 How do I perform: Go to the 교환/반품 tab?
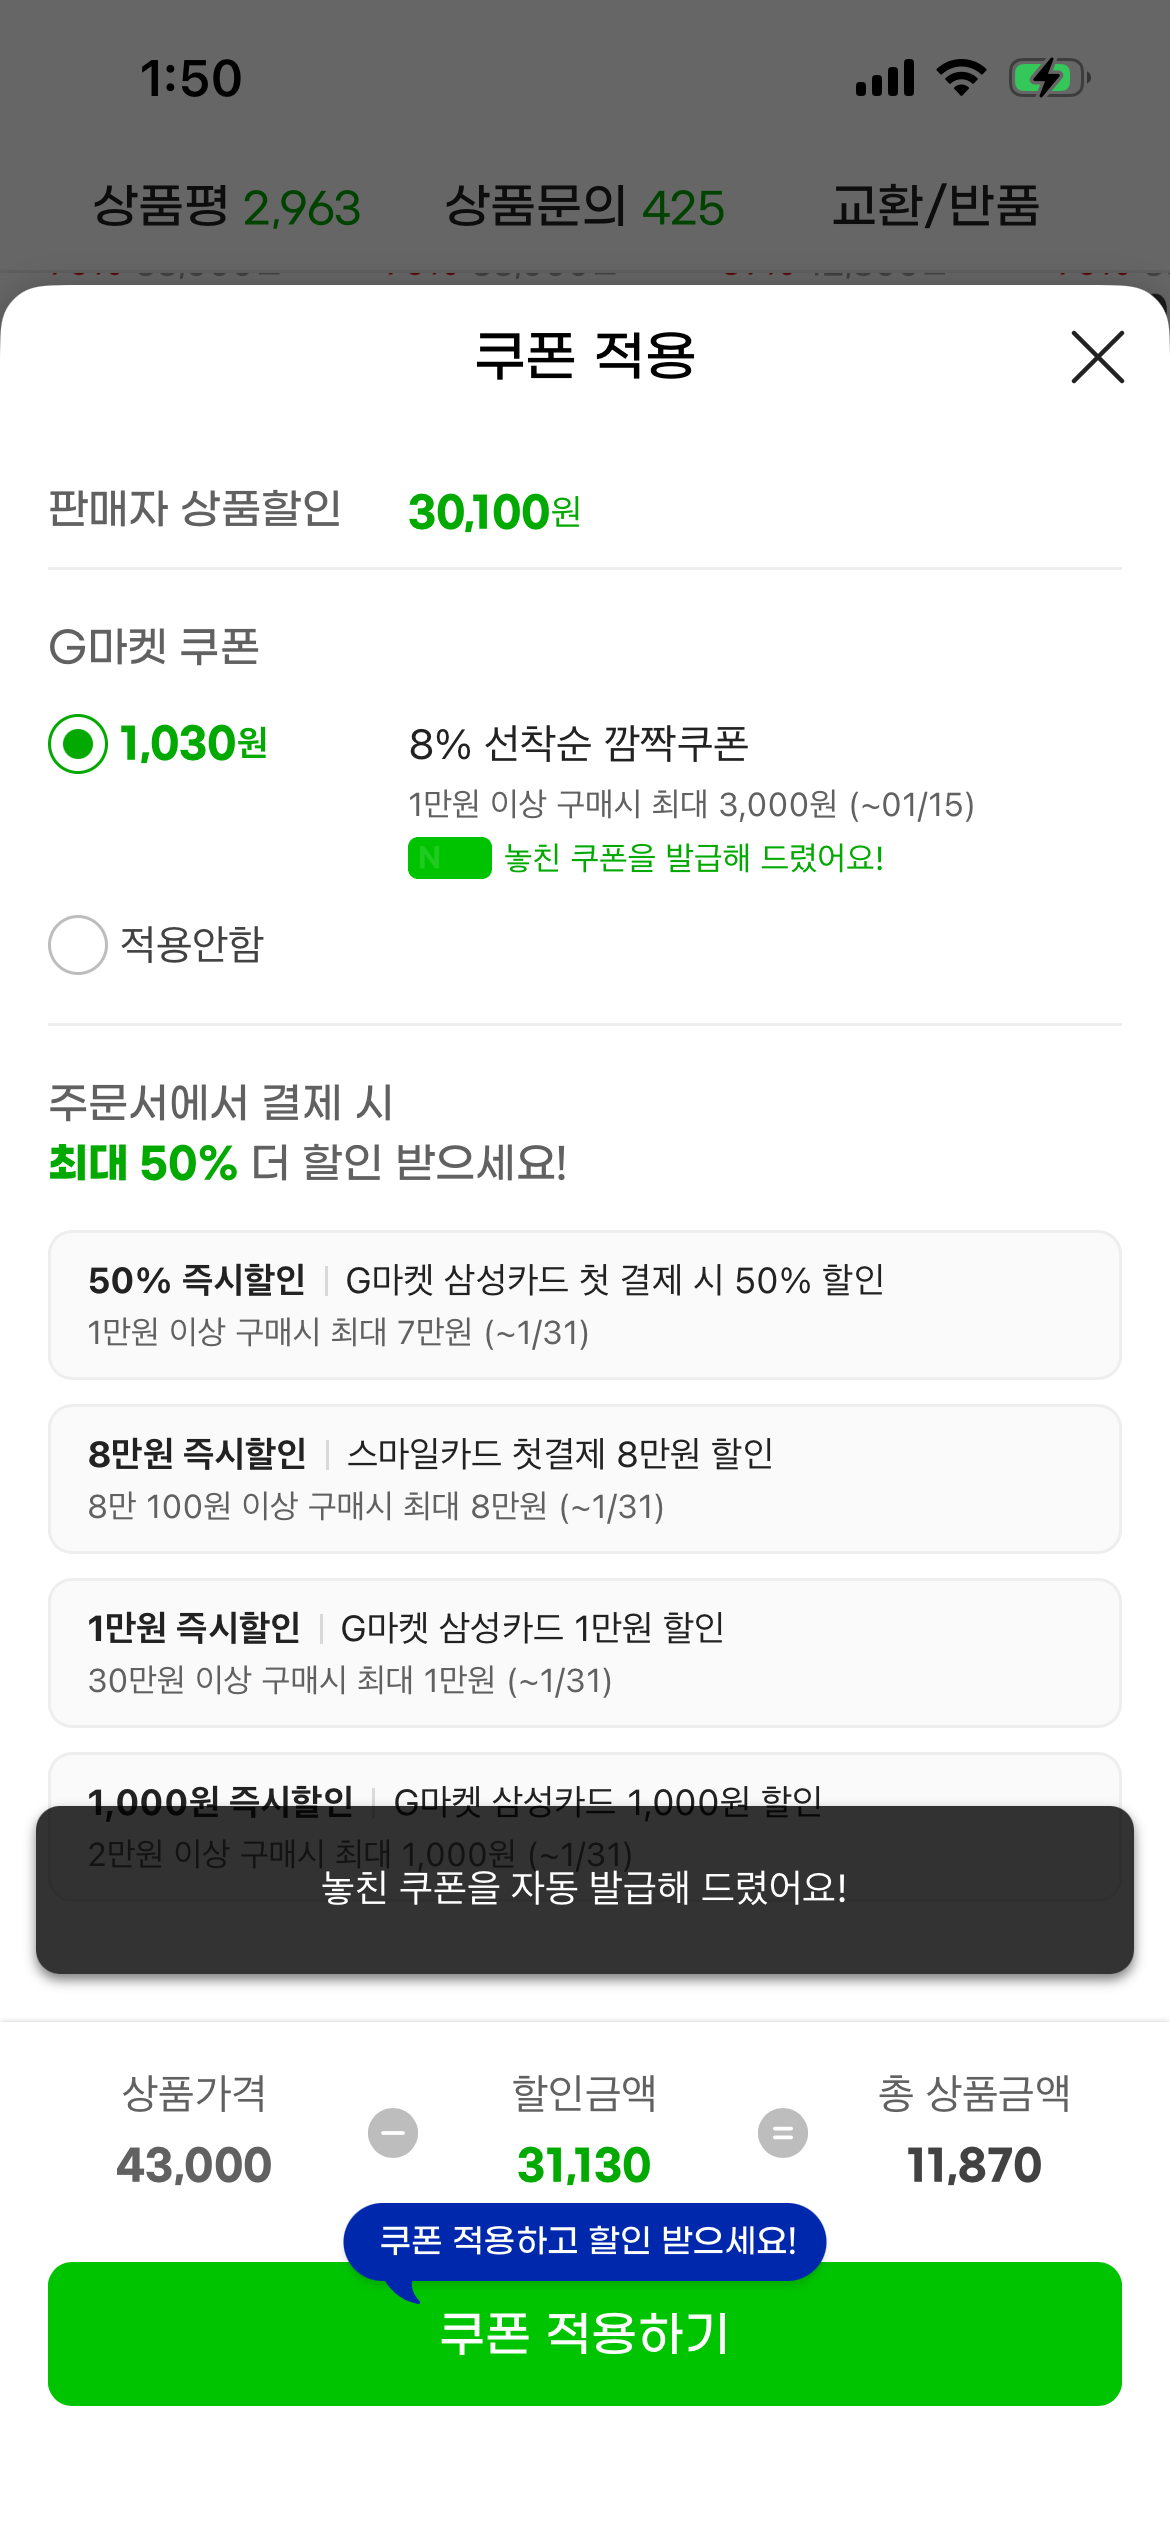point(935,207)
